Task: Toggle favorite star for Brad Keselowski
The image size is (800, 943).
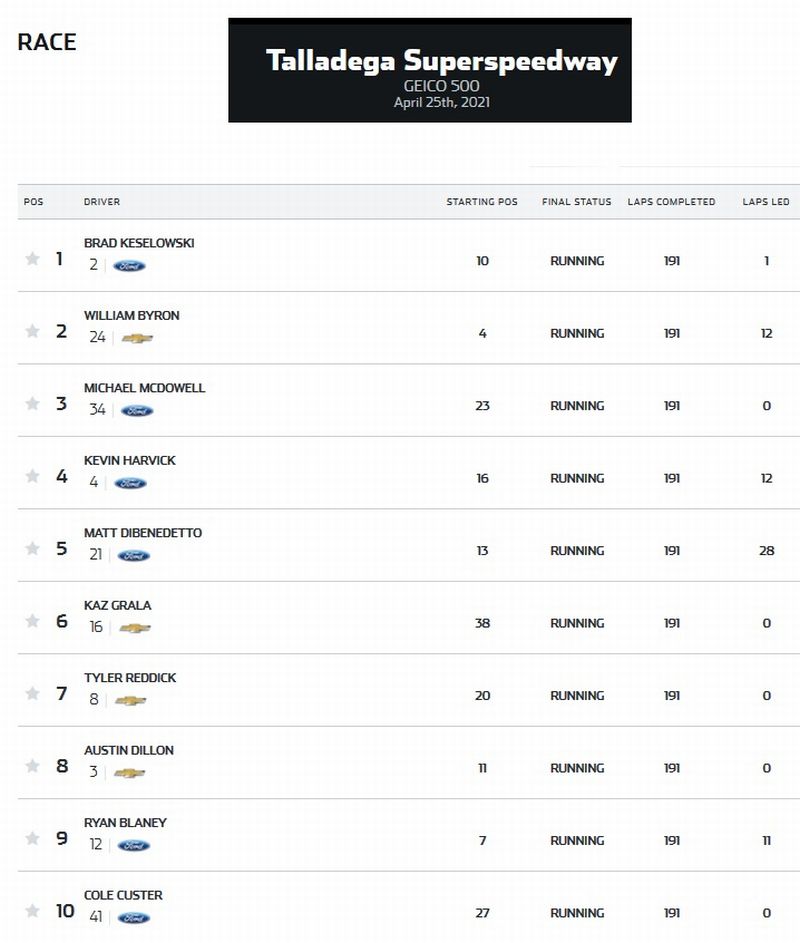Action: 32,259
